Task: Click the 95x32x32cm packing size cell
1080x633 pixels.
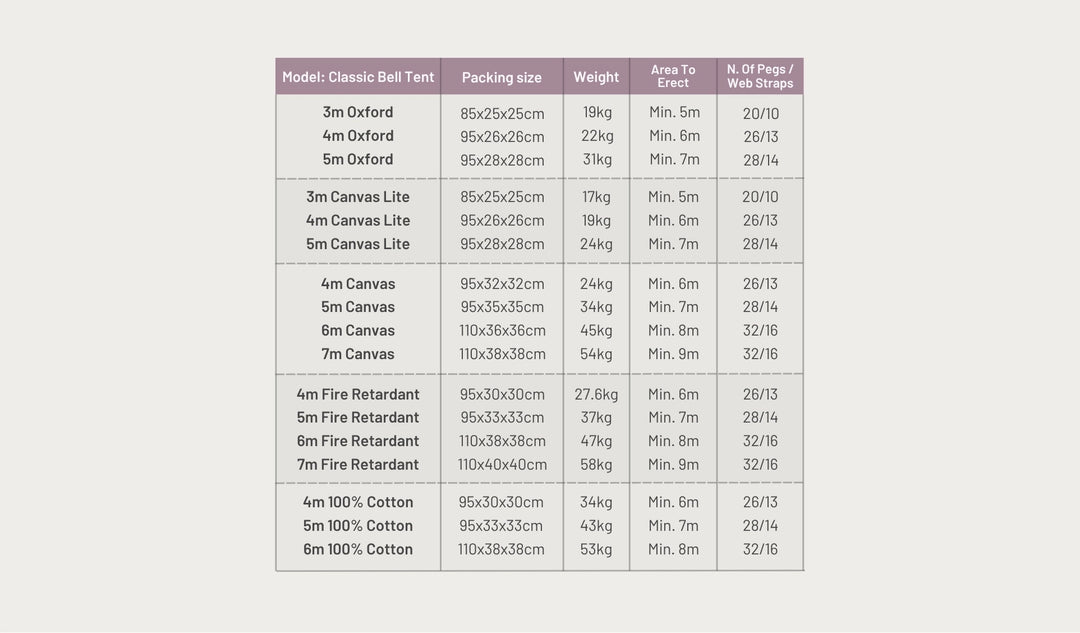Action: click(x=502, y=284)
